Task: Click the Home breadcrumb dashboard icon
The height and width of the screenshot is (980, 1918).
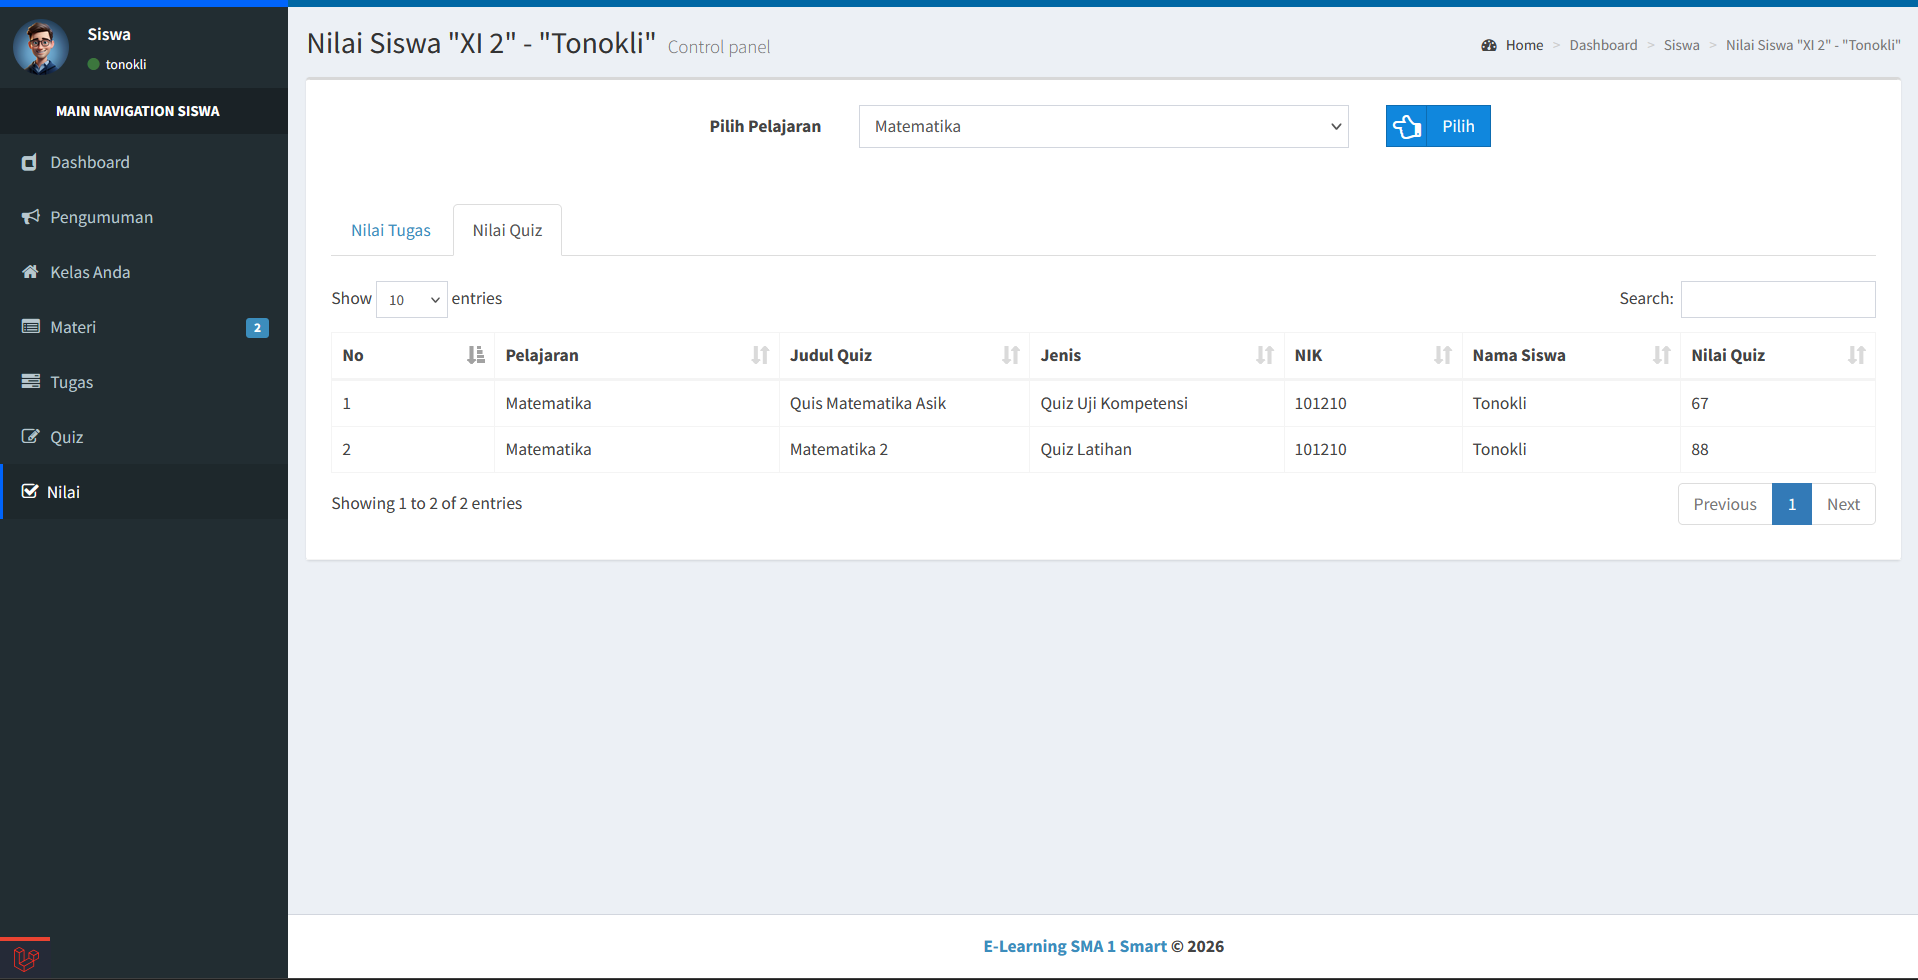Action: pyautogui.click(x=1489, y=45)
